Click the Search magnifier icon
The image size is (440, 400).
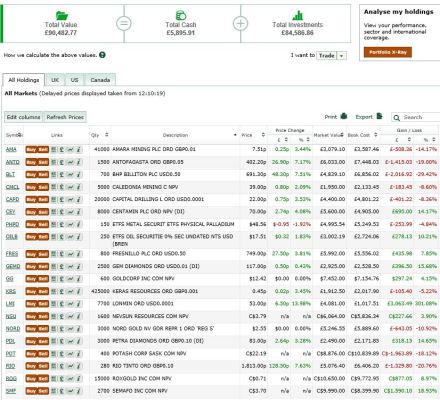[396, 118]
